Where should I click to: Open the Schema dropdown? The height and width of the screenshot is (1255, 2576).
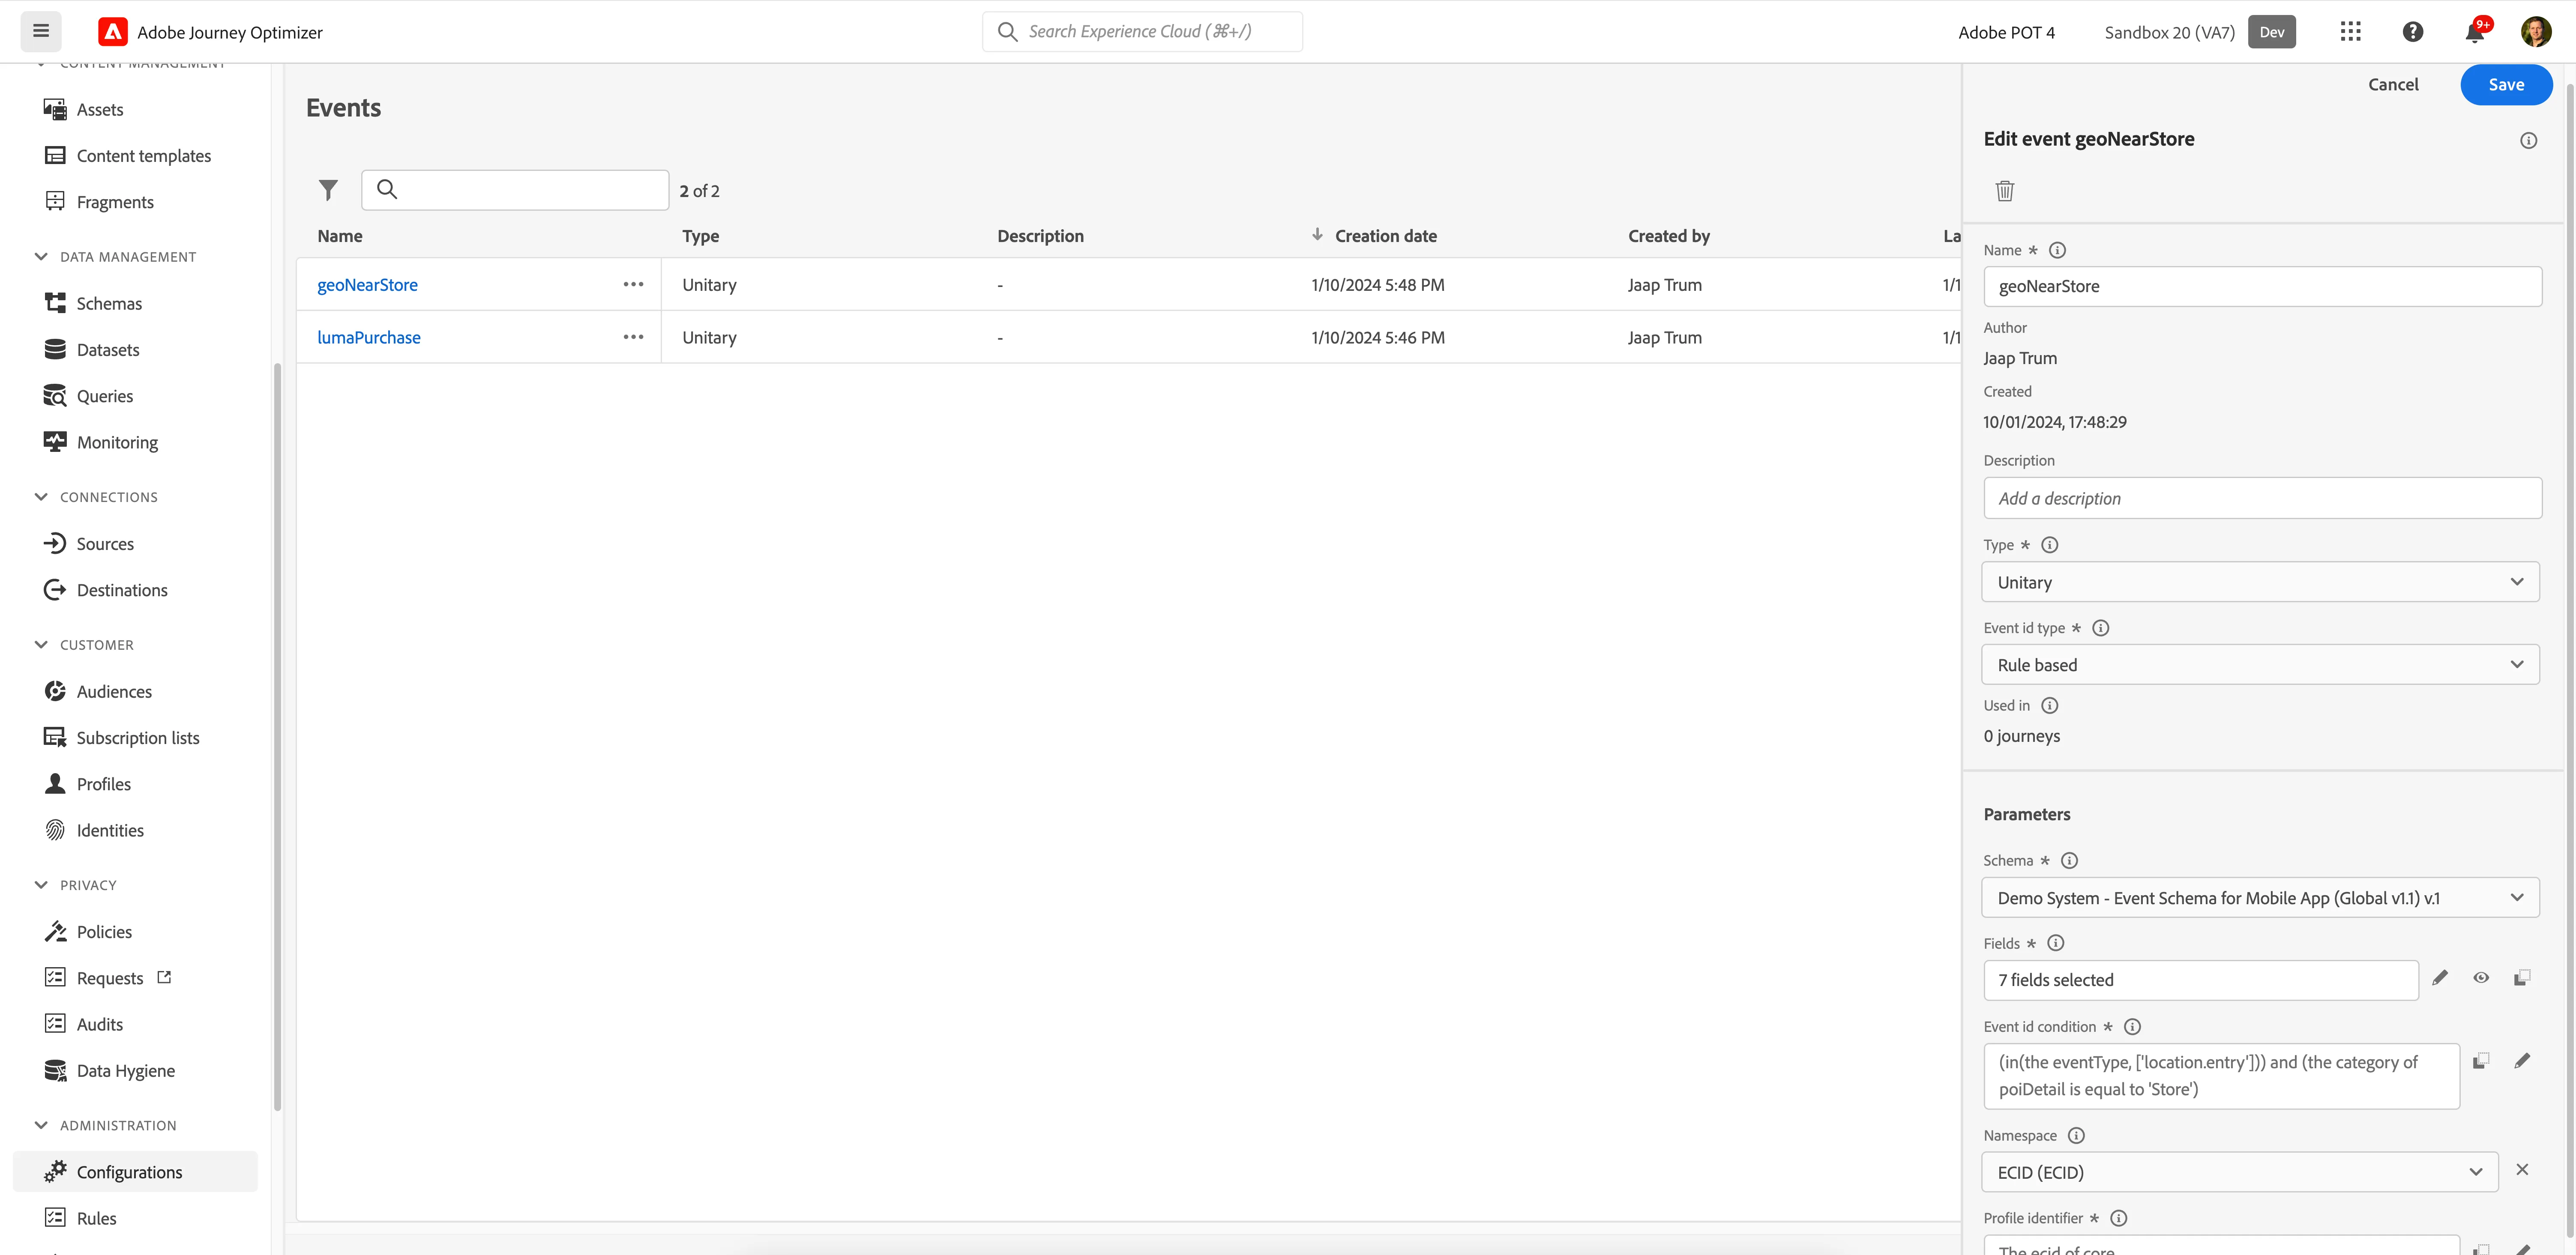pyautogui.click(x=2260, y=898)
